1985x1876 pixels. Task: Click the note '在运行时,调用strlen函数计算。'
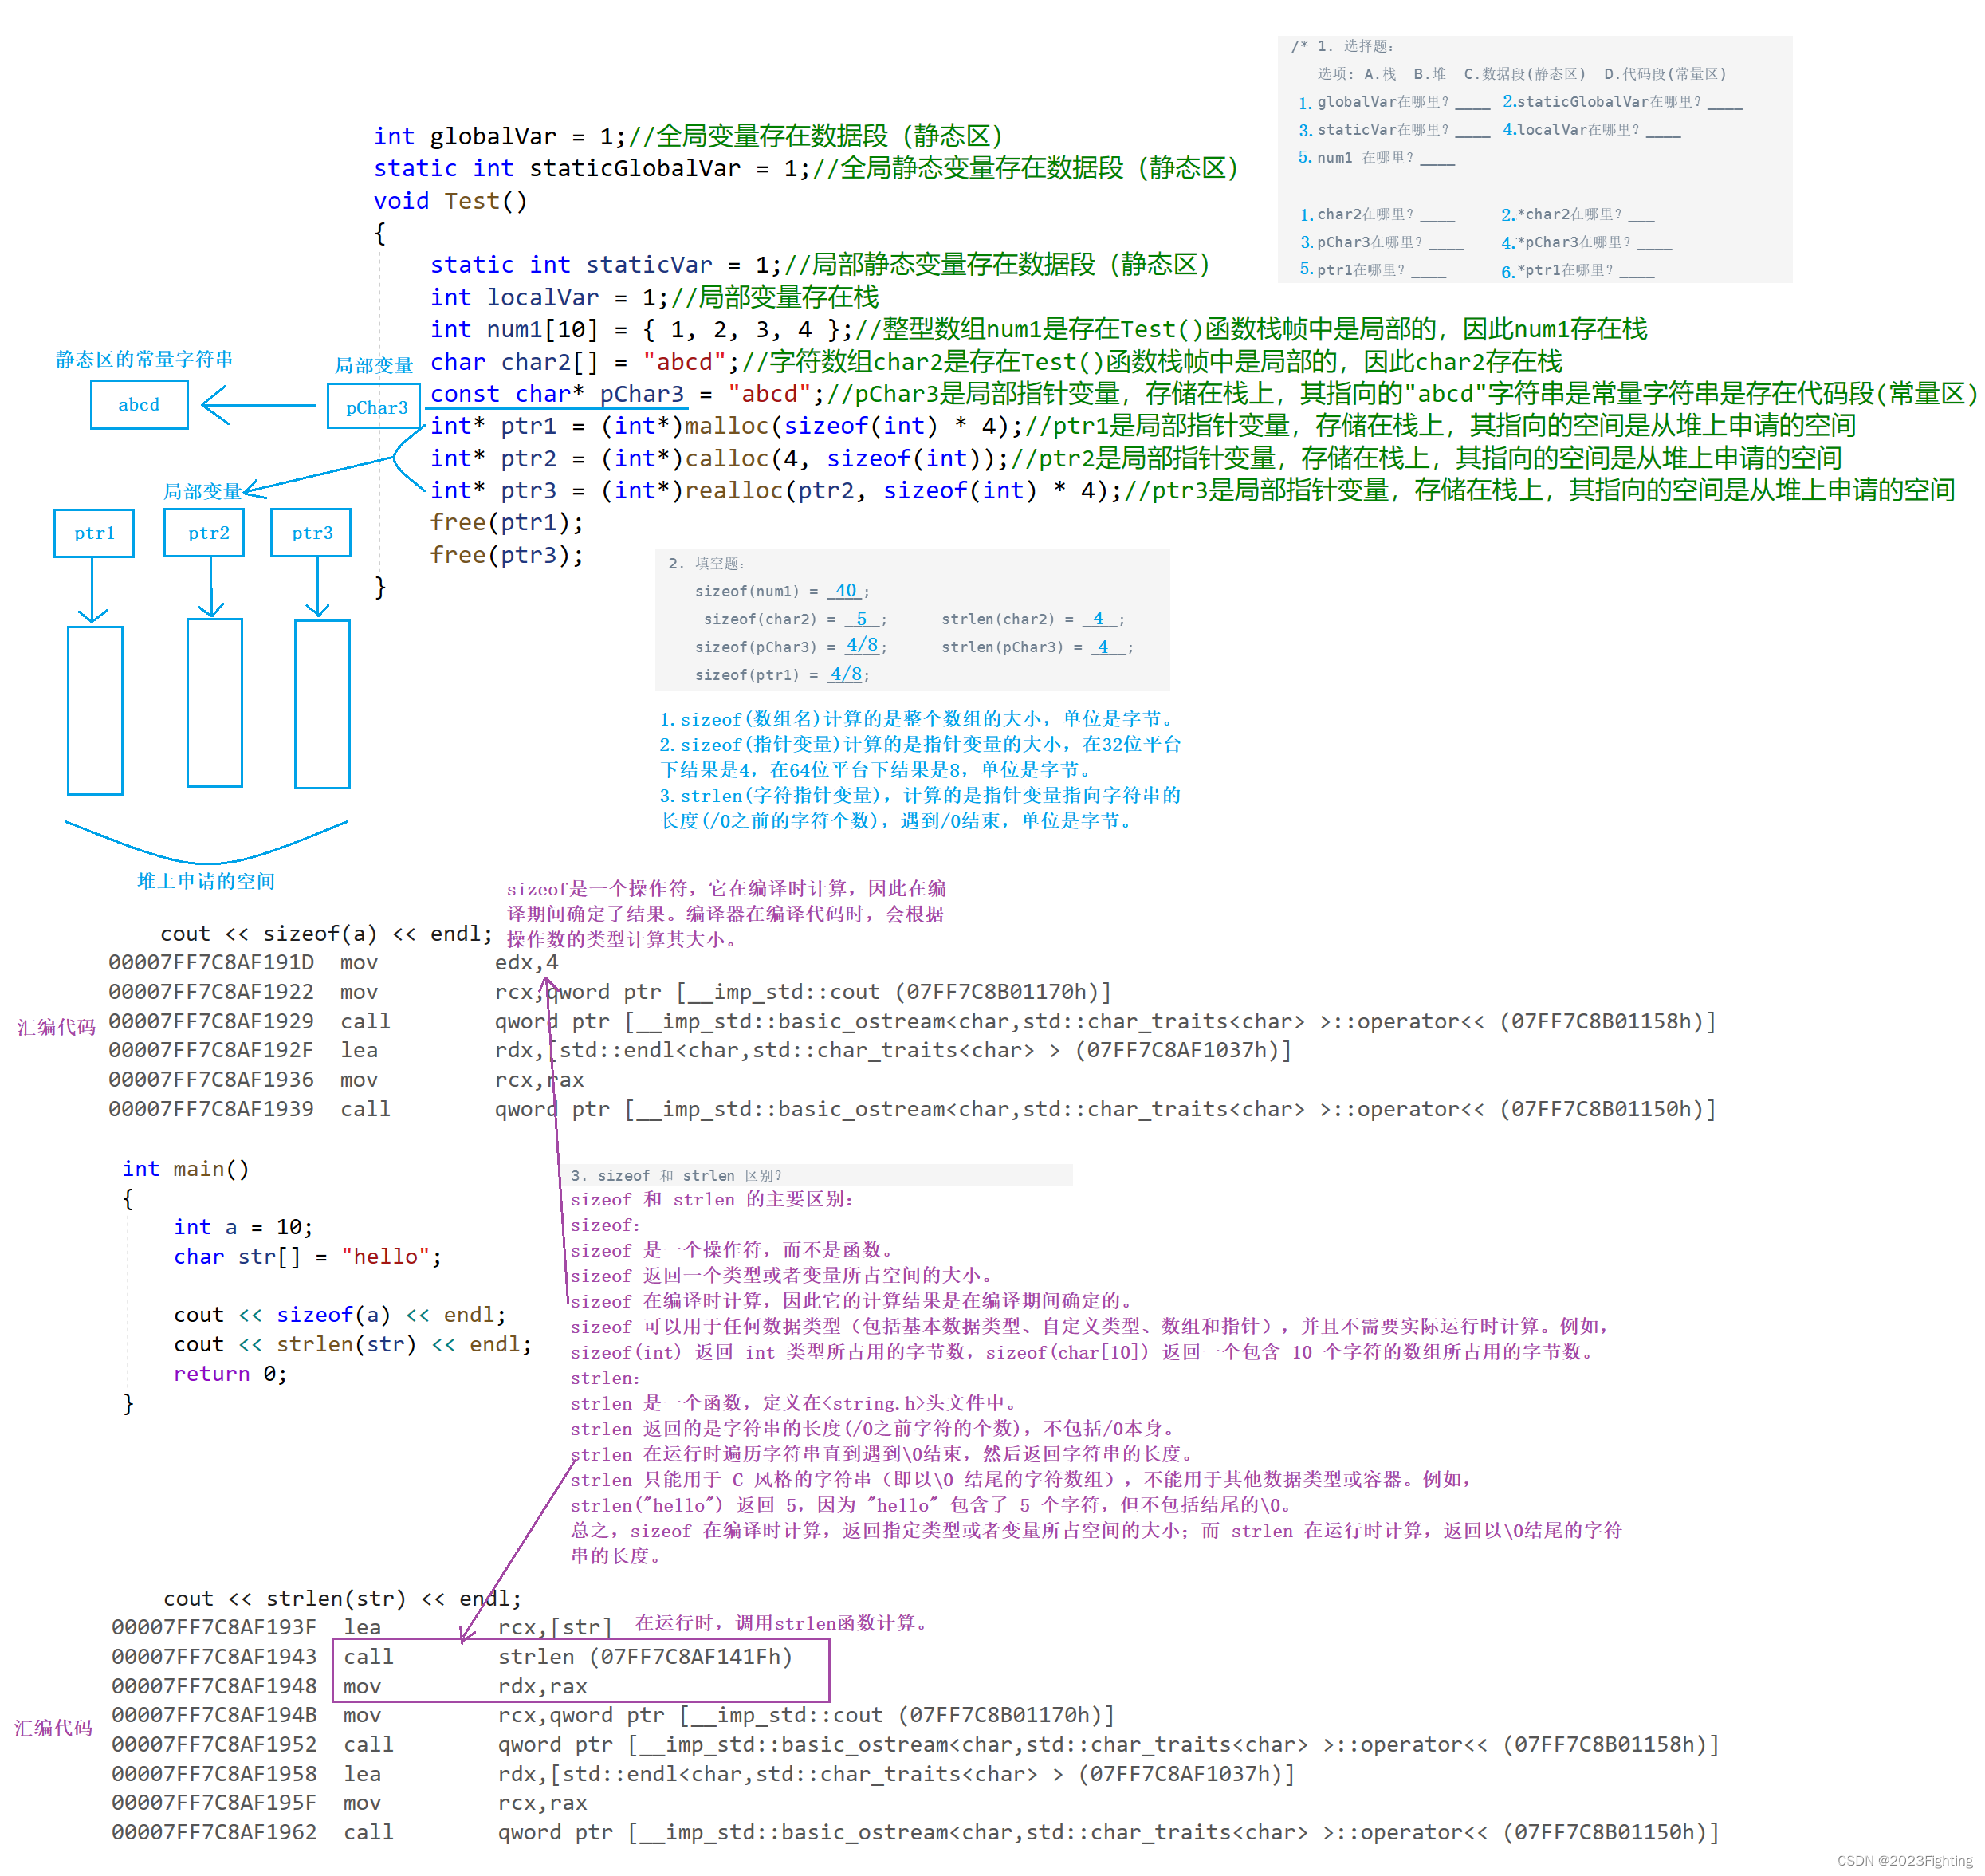point(783,1623)
